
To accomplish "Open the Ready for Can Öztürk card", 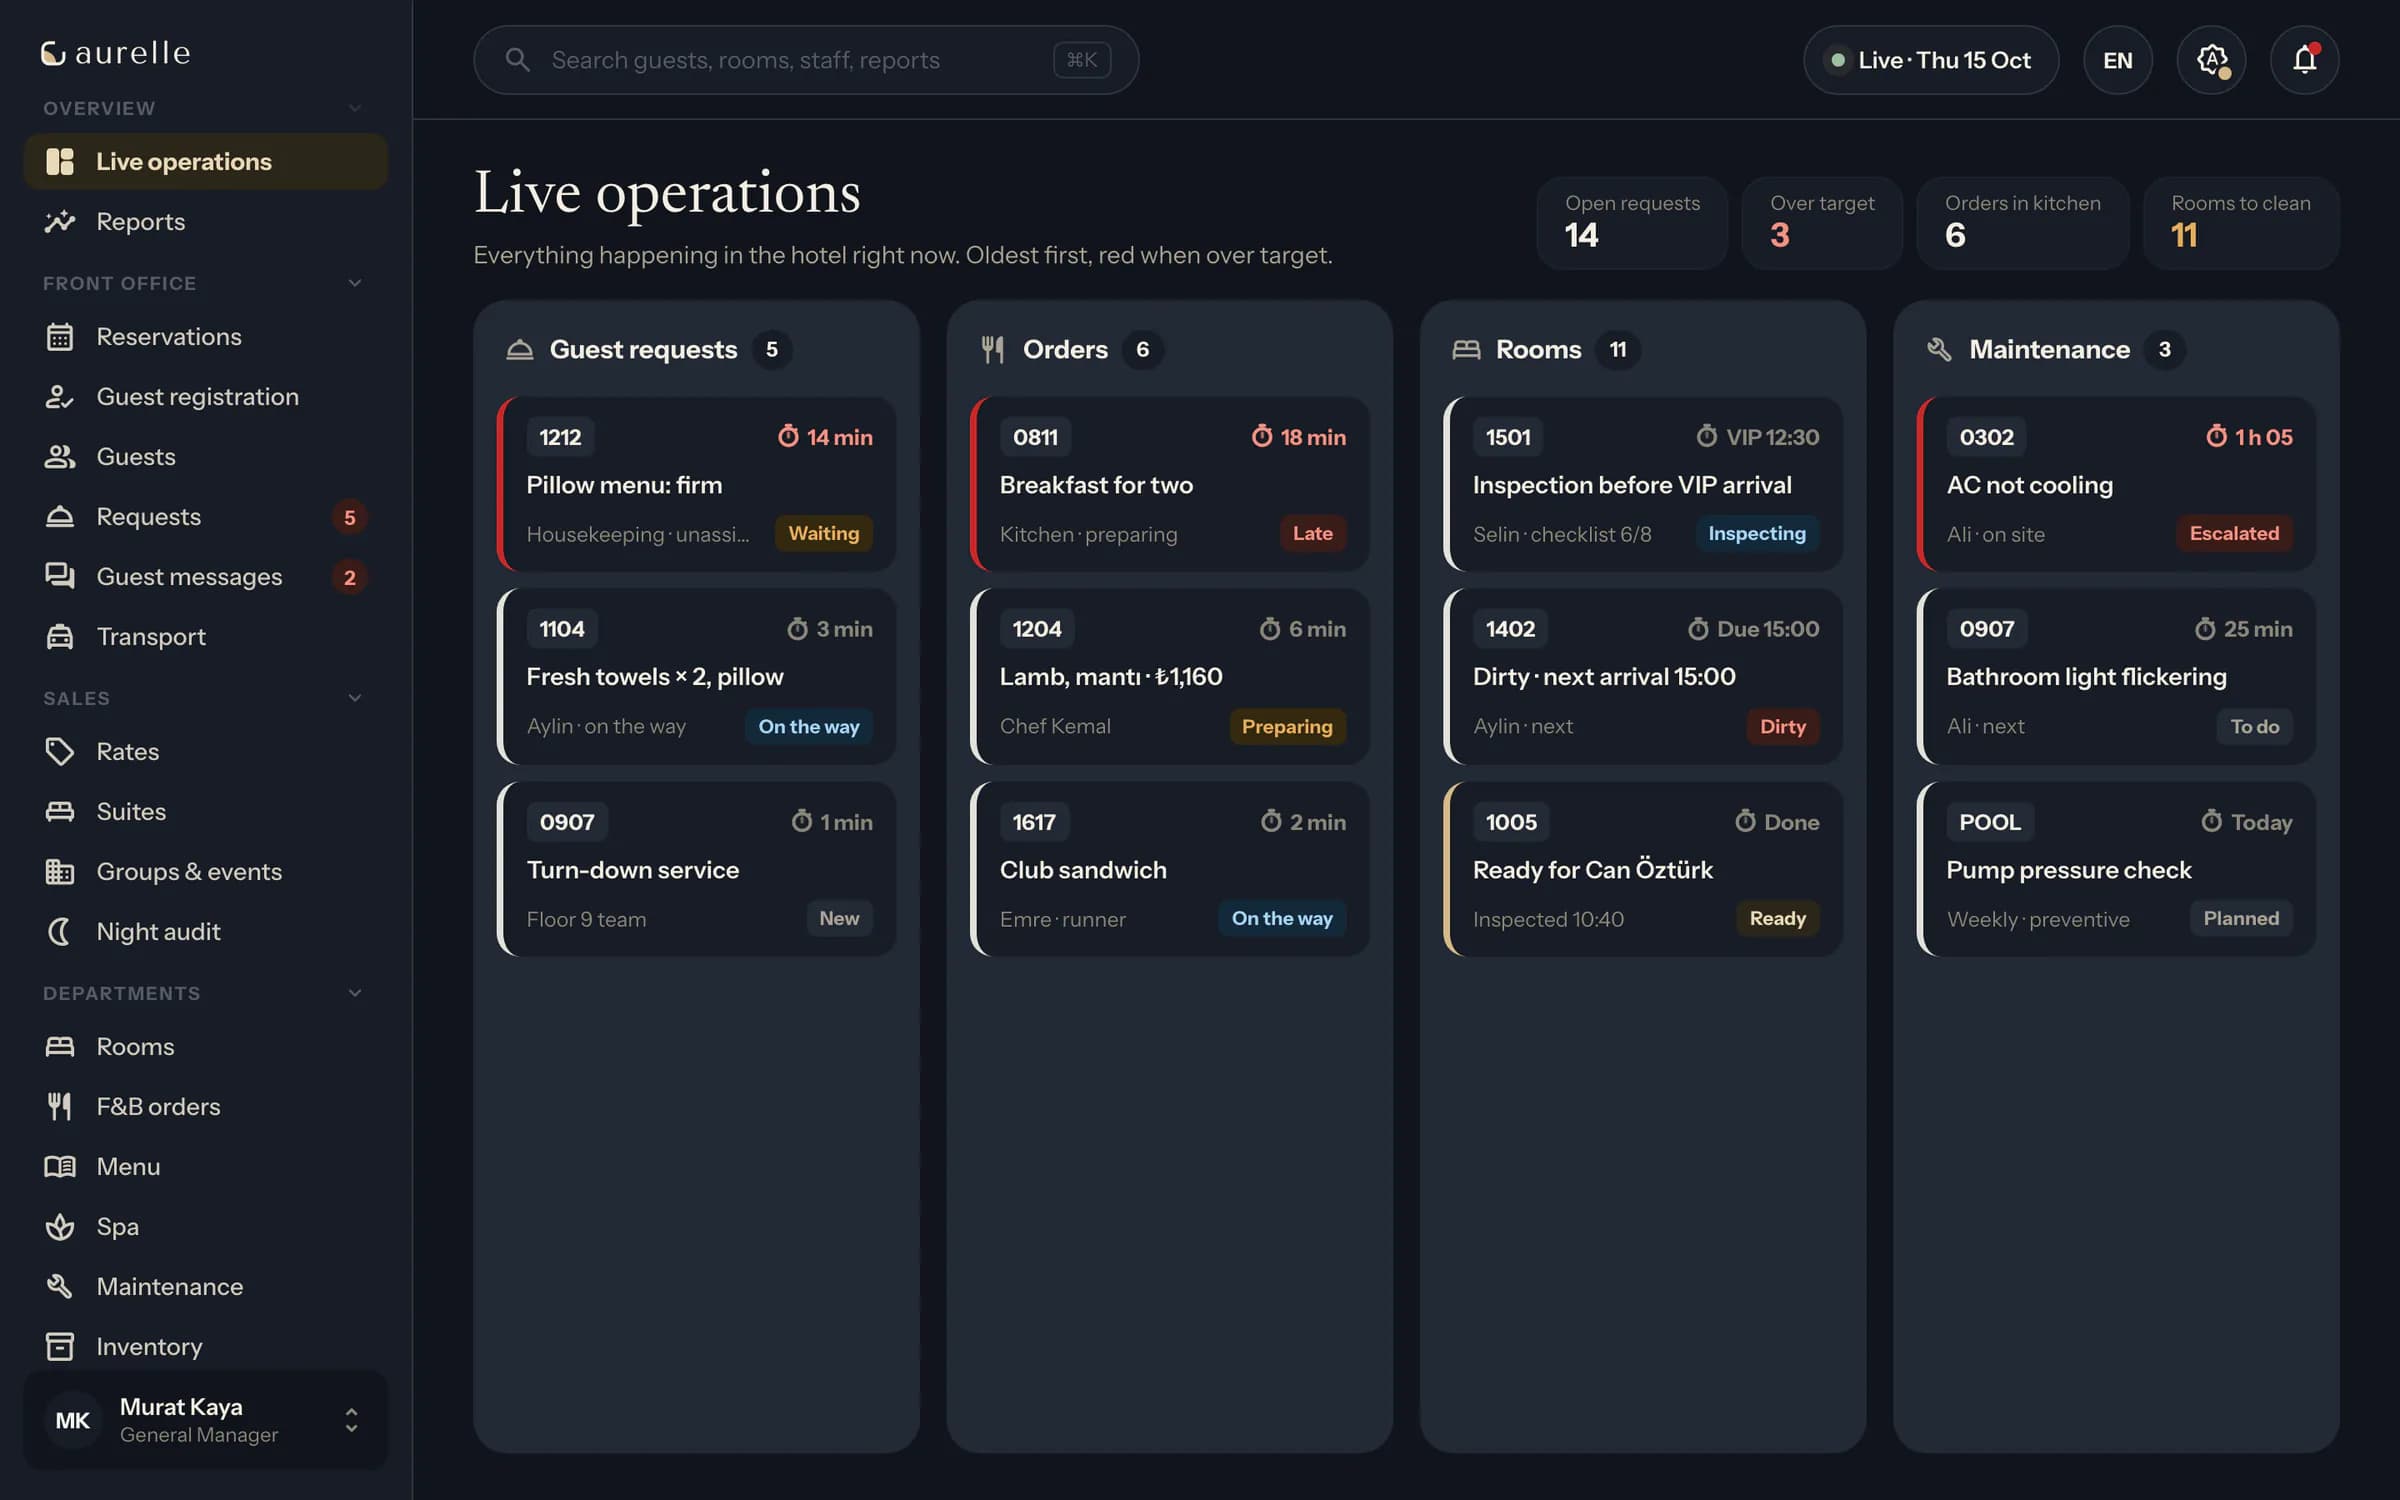I will click(x=1643, y=869).
